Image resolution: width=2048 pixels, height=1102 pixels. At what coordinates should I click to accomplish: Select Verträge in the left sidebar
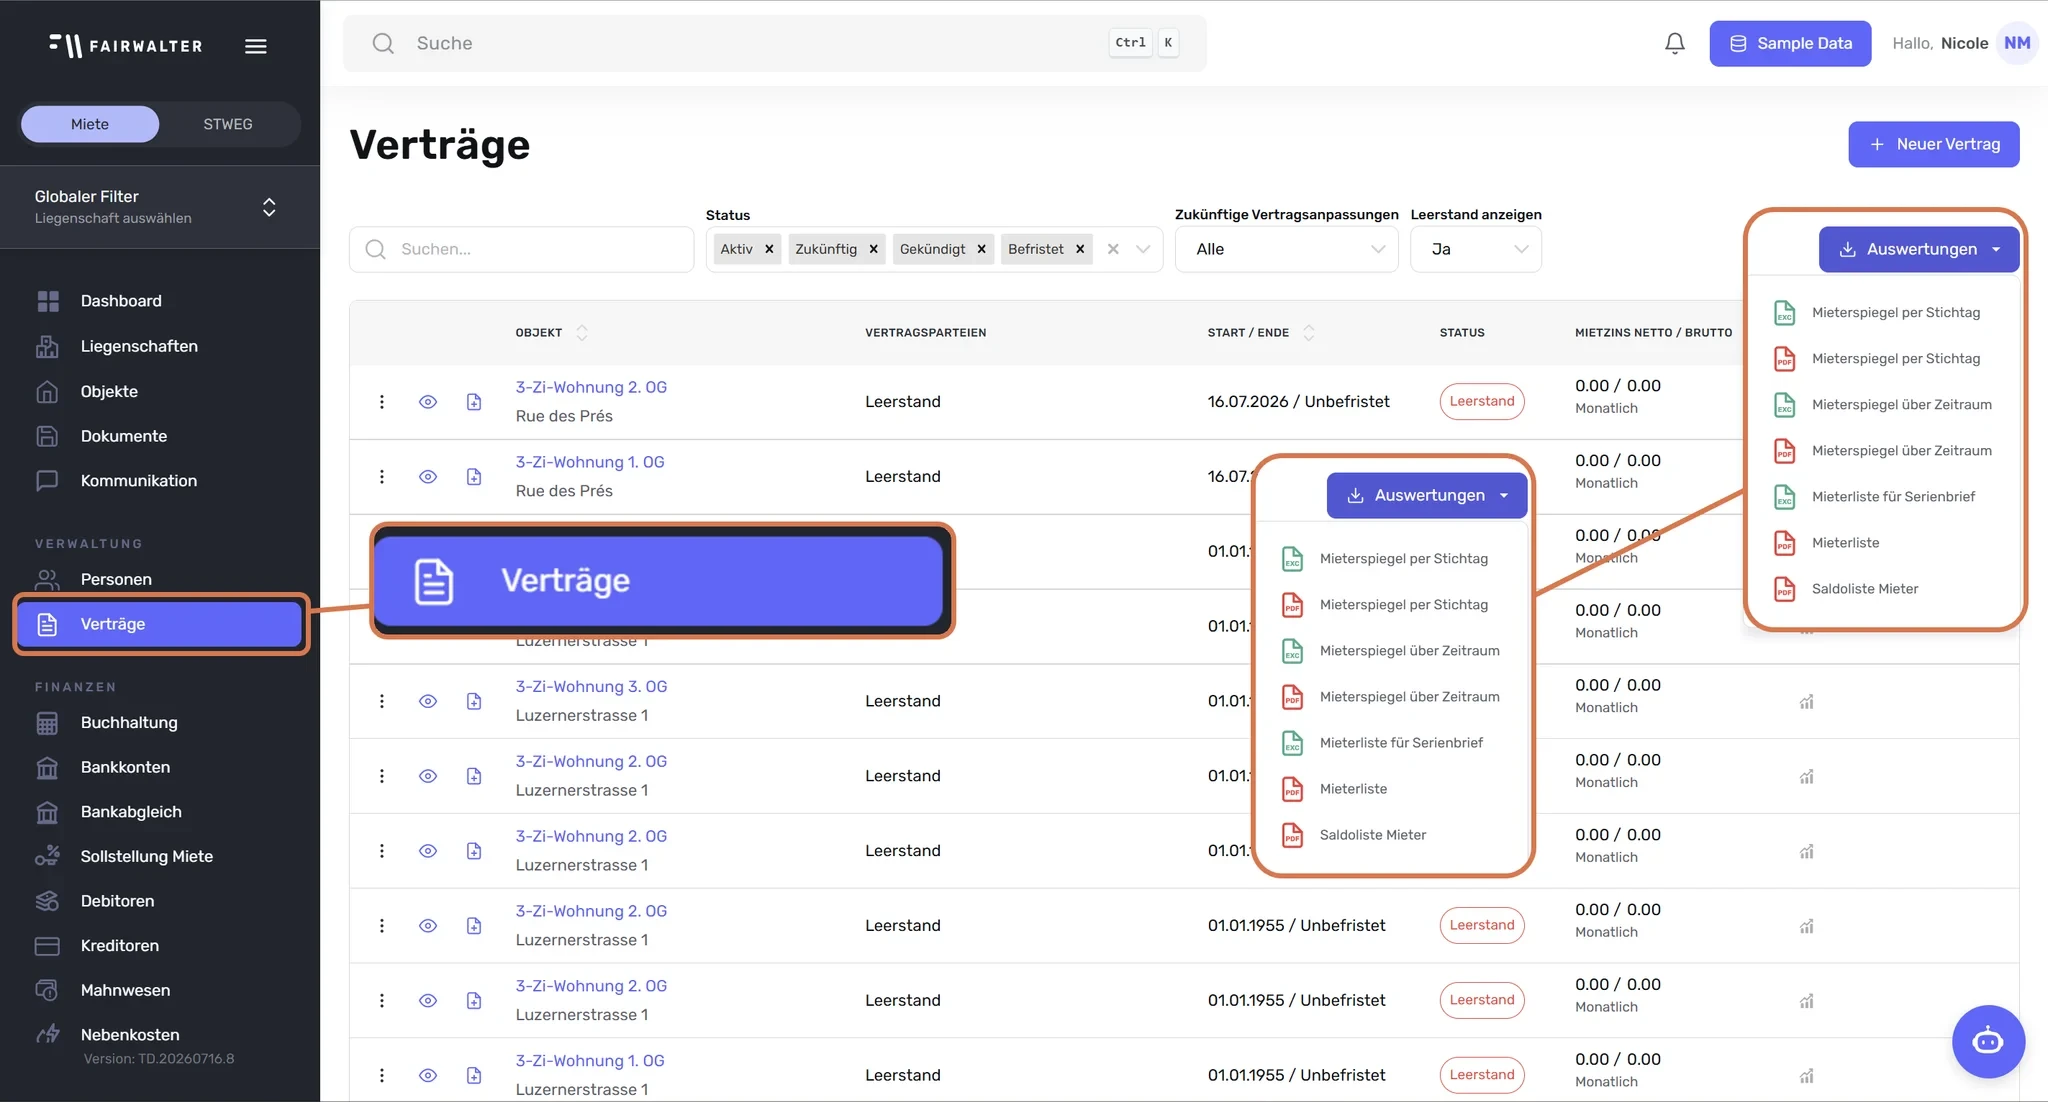click(x=160, y=624)
